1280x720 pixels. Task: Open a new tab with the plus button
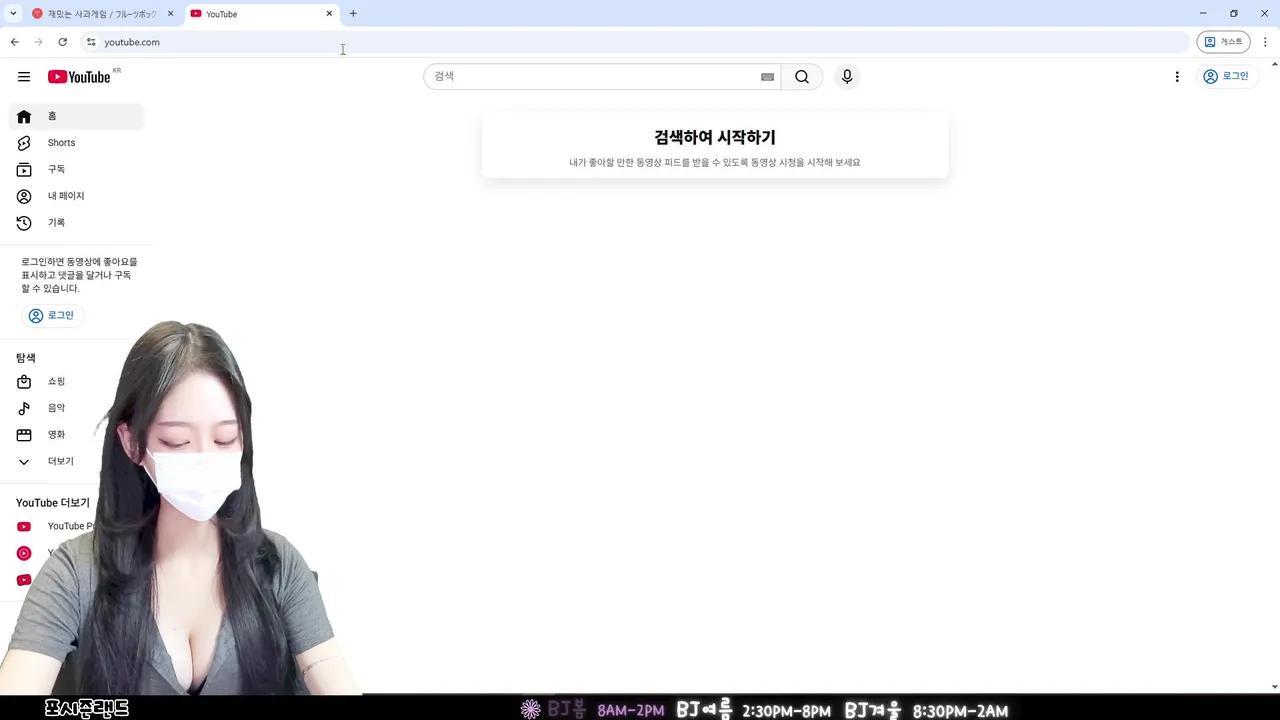(353, 14)
